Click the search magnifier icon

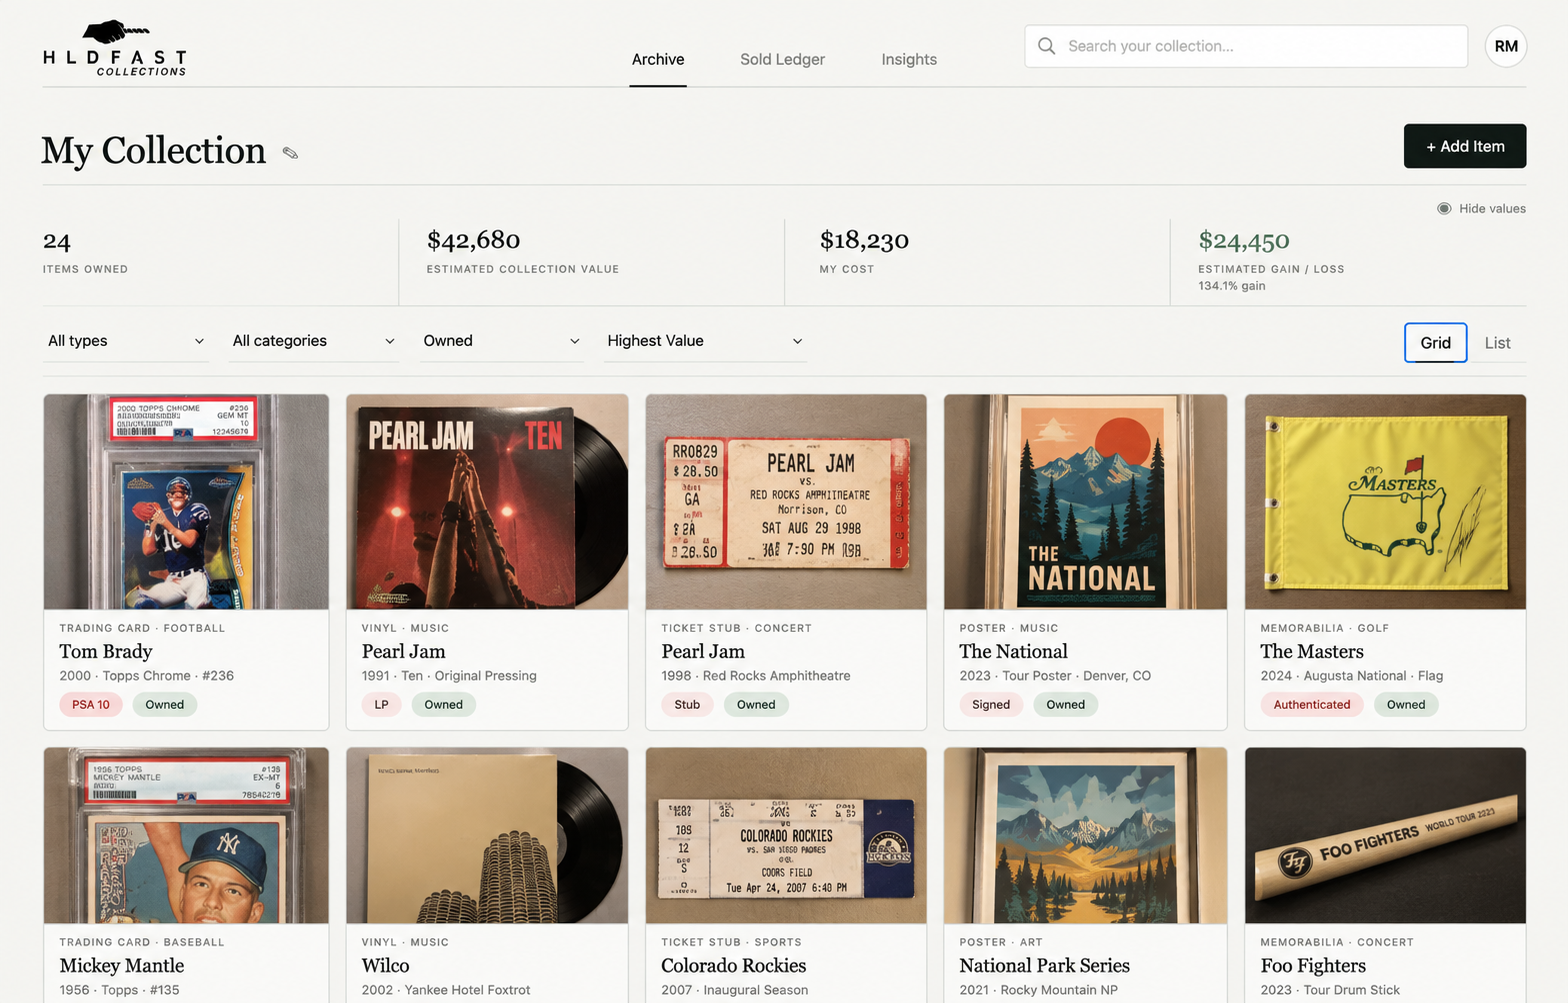pyautogui.click(x=1046, y=46)
